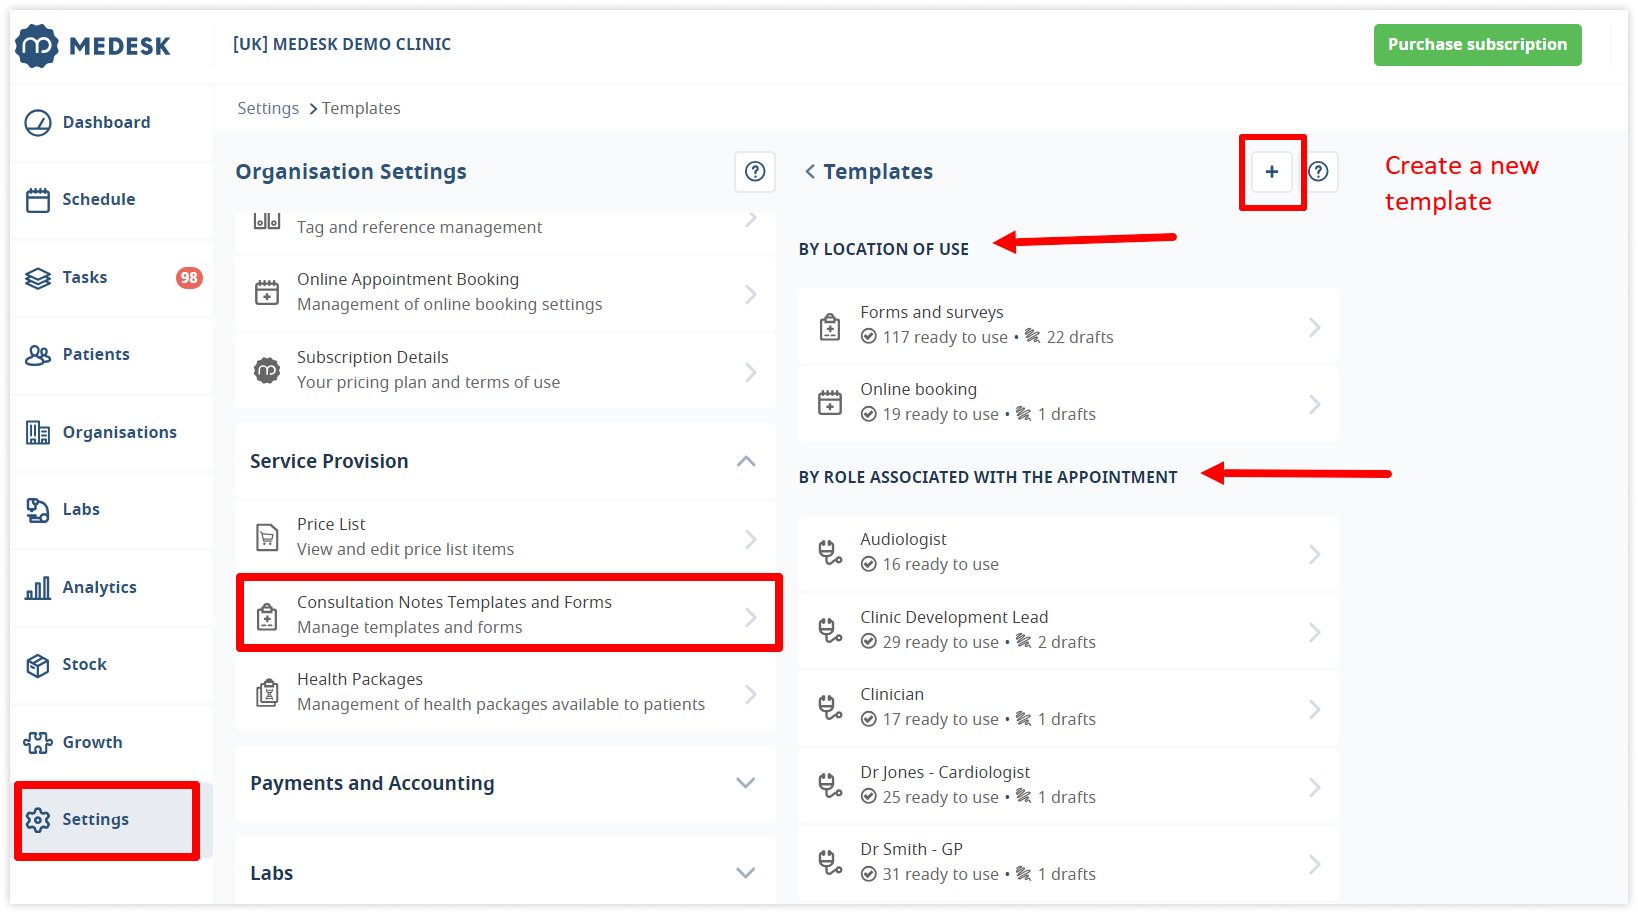Open Labs from the sidebar
This screenshot has width=1638, height=914.
click(x=111, y=510)
